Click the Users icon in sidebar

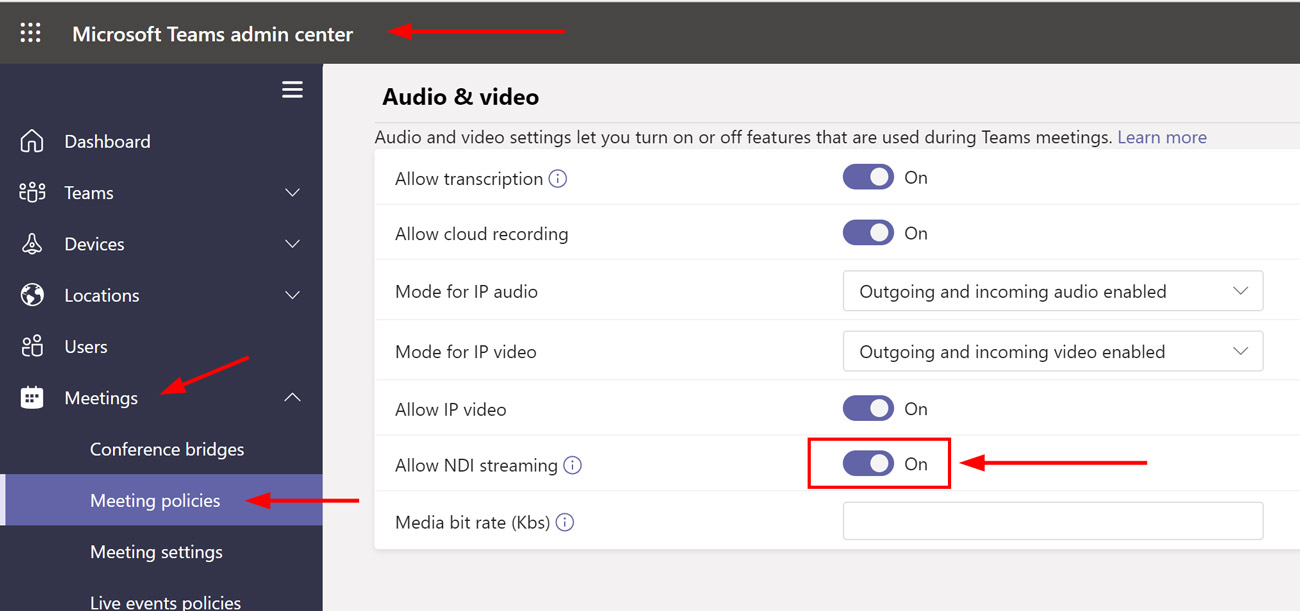(32, 347)
